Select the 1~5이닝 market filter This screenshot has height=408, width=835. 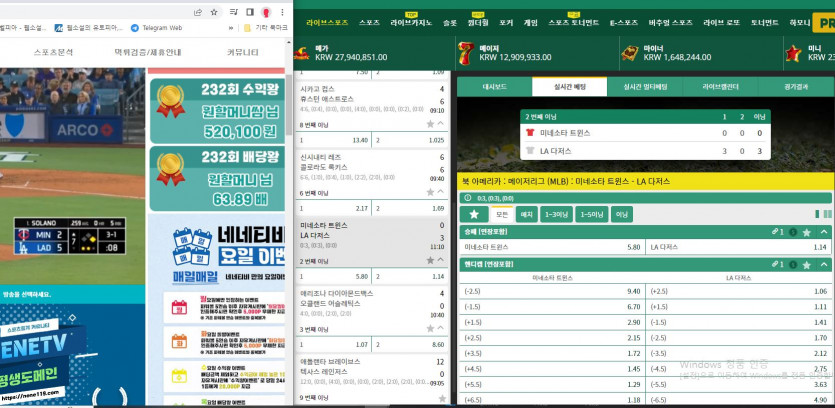tap(591, 214)
